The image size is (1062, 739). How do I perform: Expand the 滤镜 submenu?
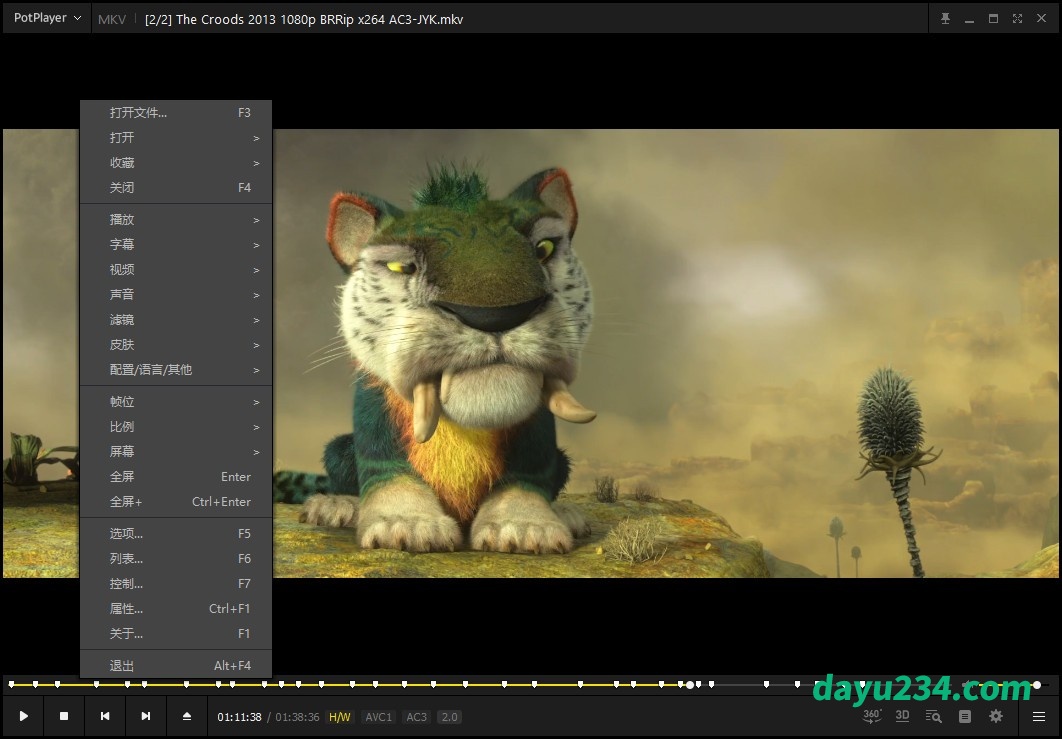point(176,320)
